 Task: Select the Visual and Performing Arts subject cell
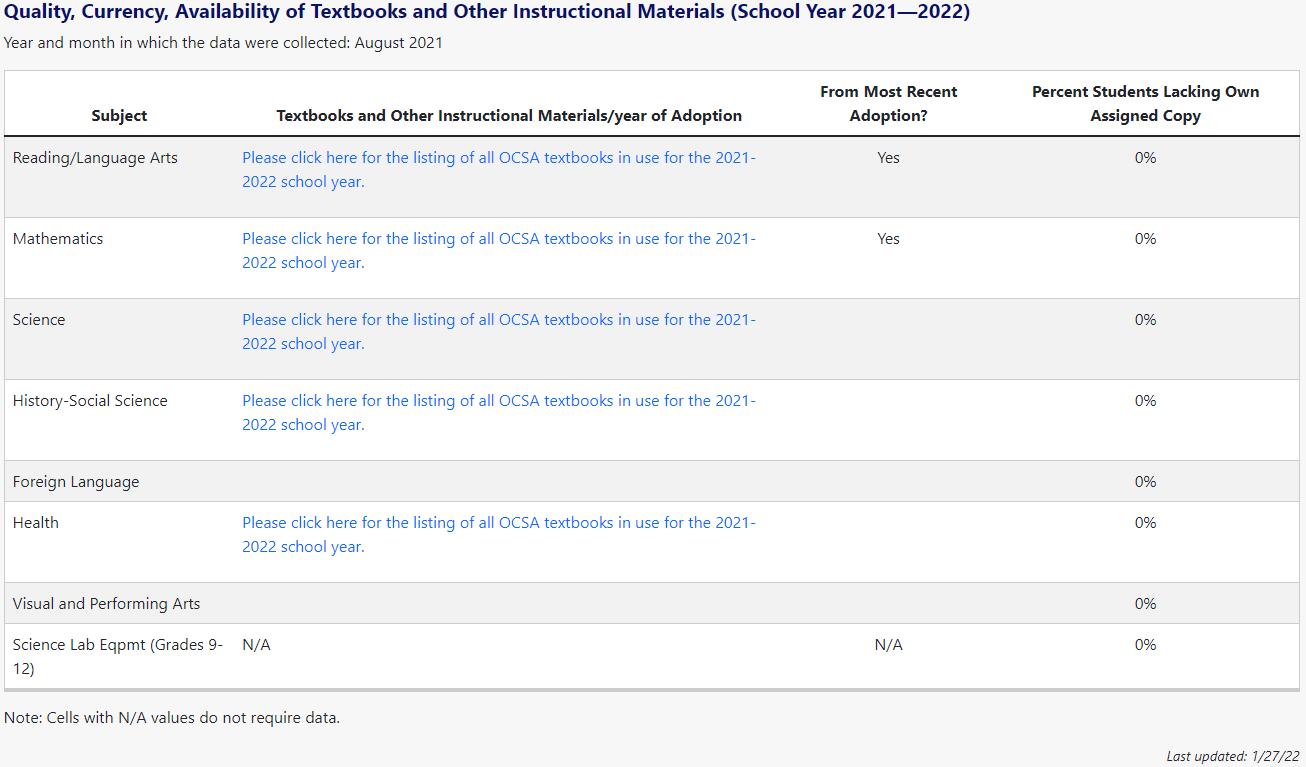(106, 604)
